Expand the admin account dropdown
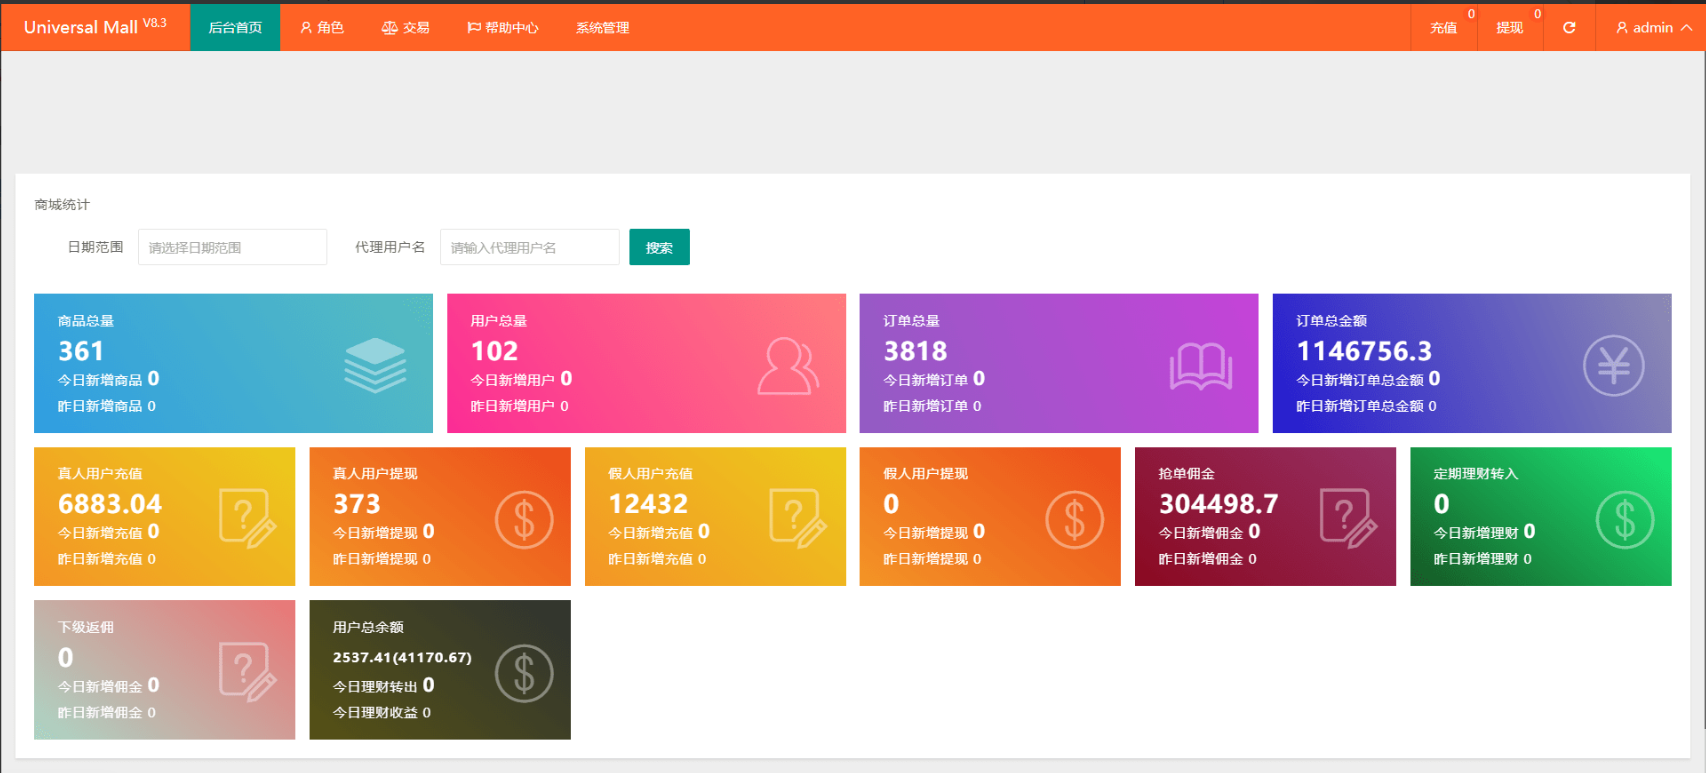The width and height of the screenshot is (1706, 773). [1653, 27]
